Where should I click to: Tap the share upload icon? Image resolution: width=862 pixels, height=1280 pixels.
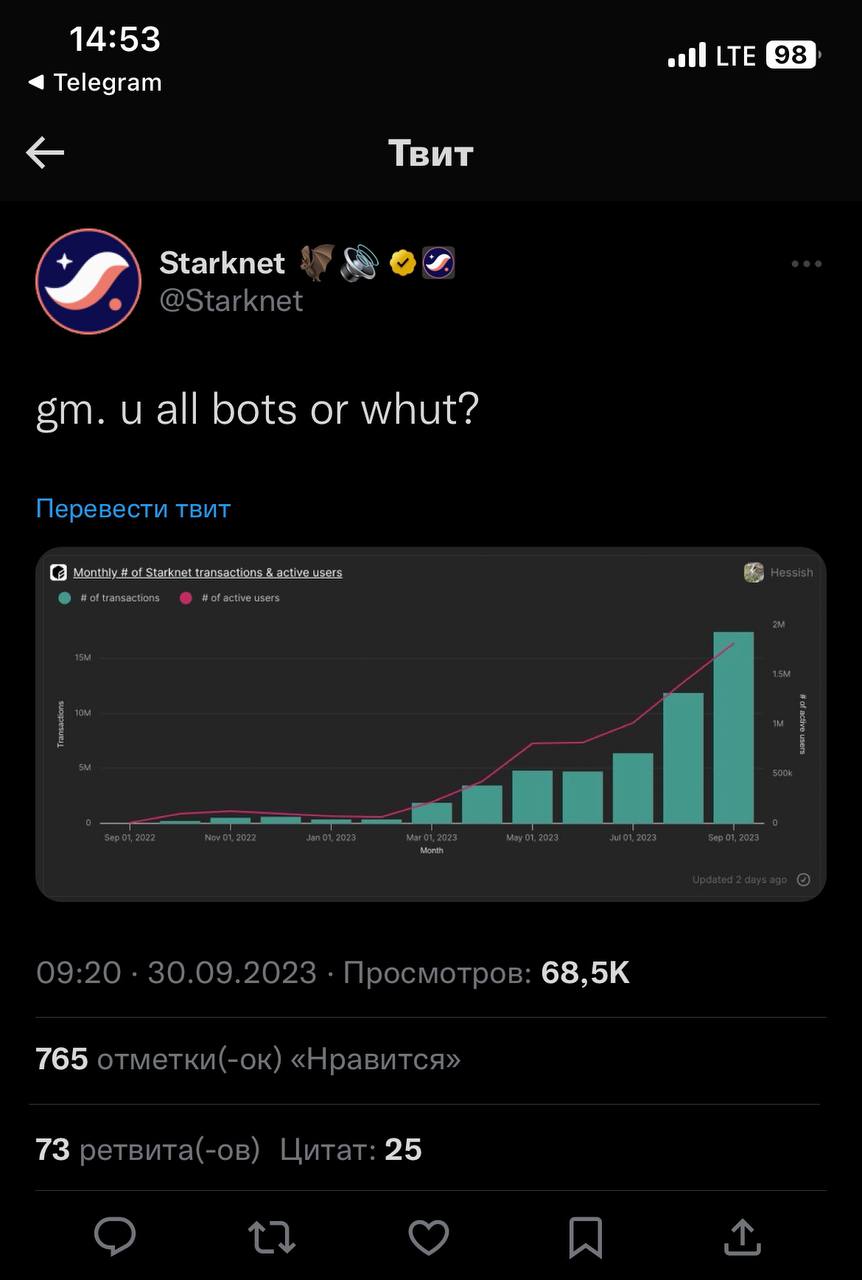click(741, 1237)
